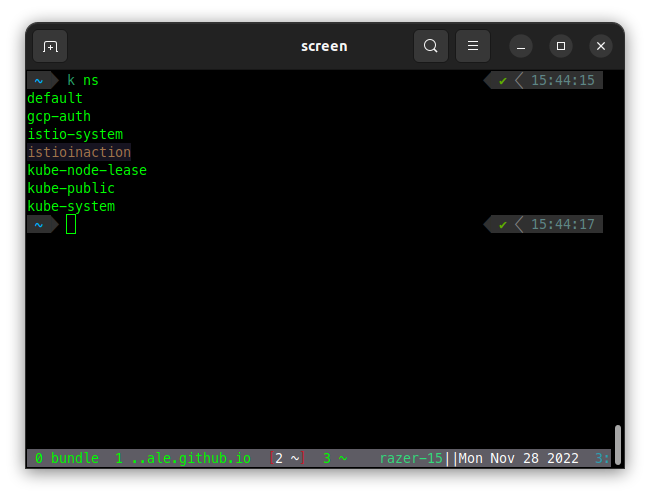Viewport: 650px width, 497px height.
Task: Click the terminal scrollbar handle
Action: [x=618, y=445]
